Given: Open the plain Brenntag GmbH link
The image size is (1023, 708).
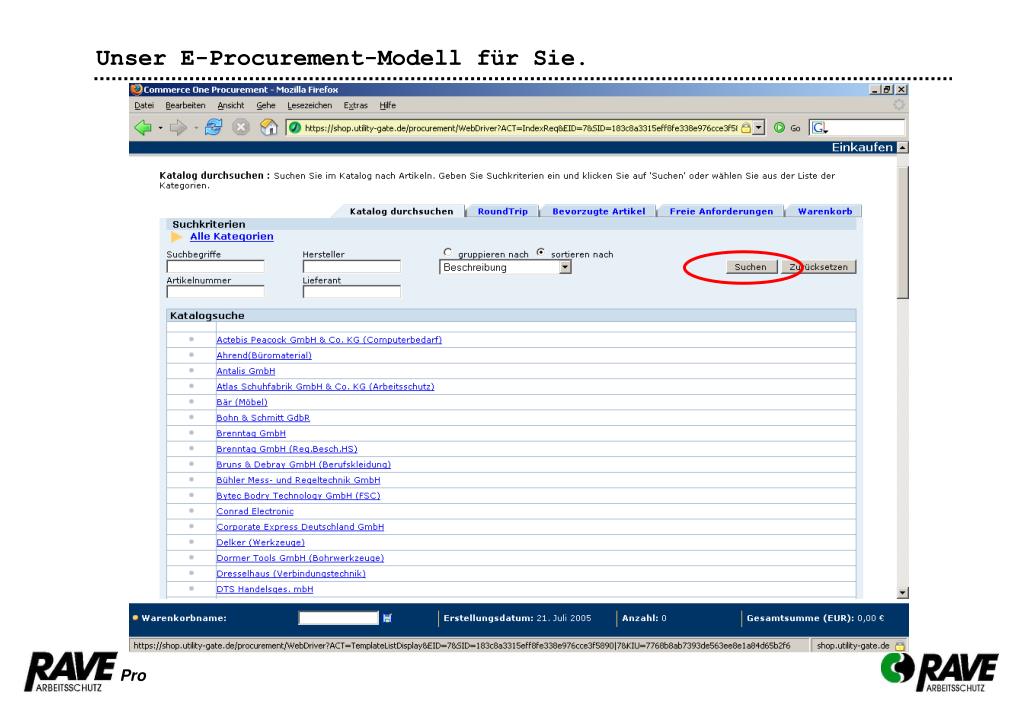Looking at the screenshot, I should click(251, 434).
